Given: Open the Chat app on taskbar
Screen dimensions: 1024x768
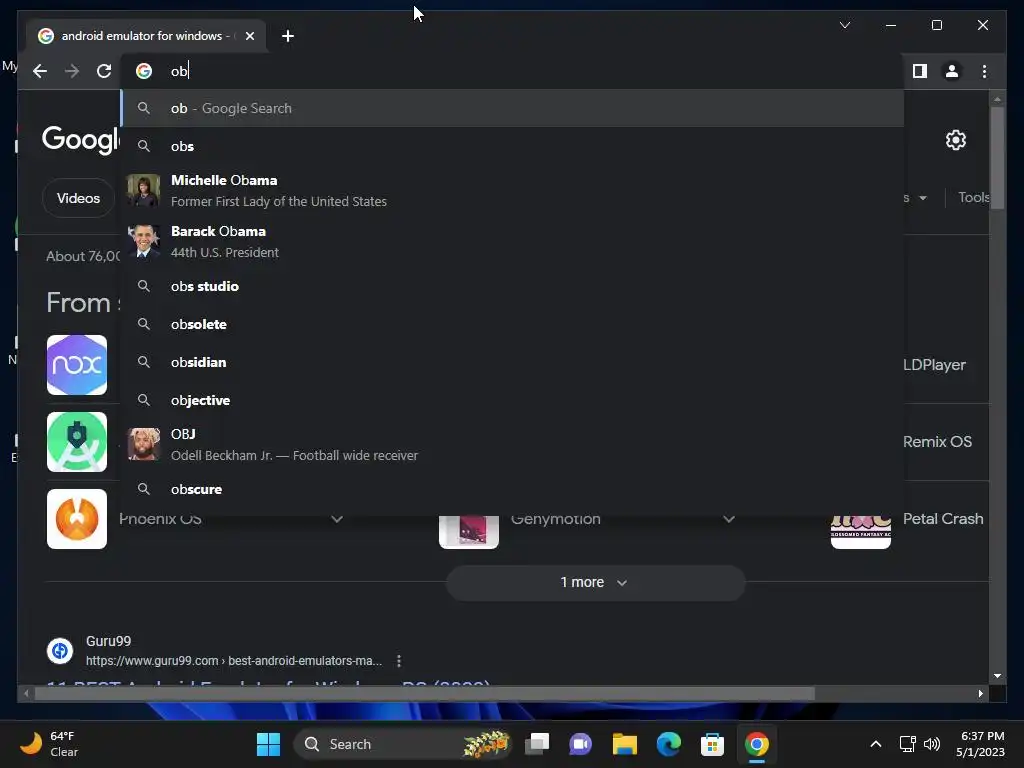Looking at the screenshot, I should tap(581, 744).
